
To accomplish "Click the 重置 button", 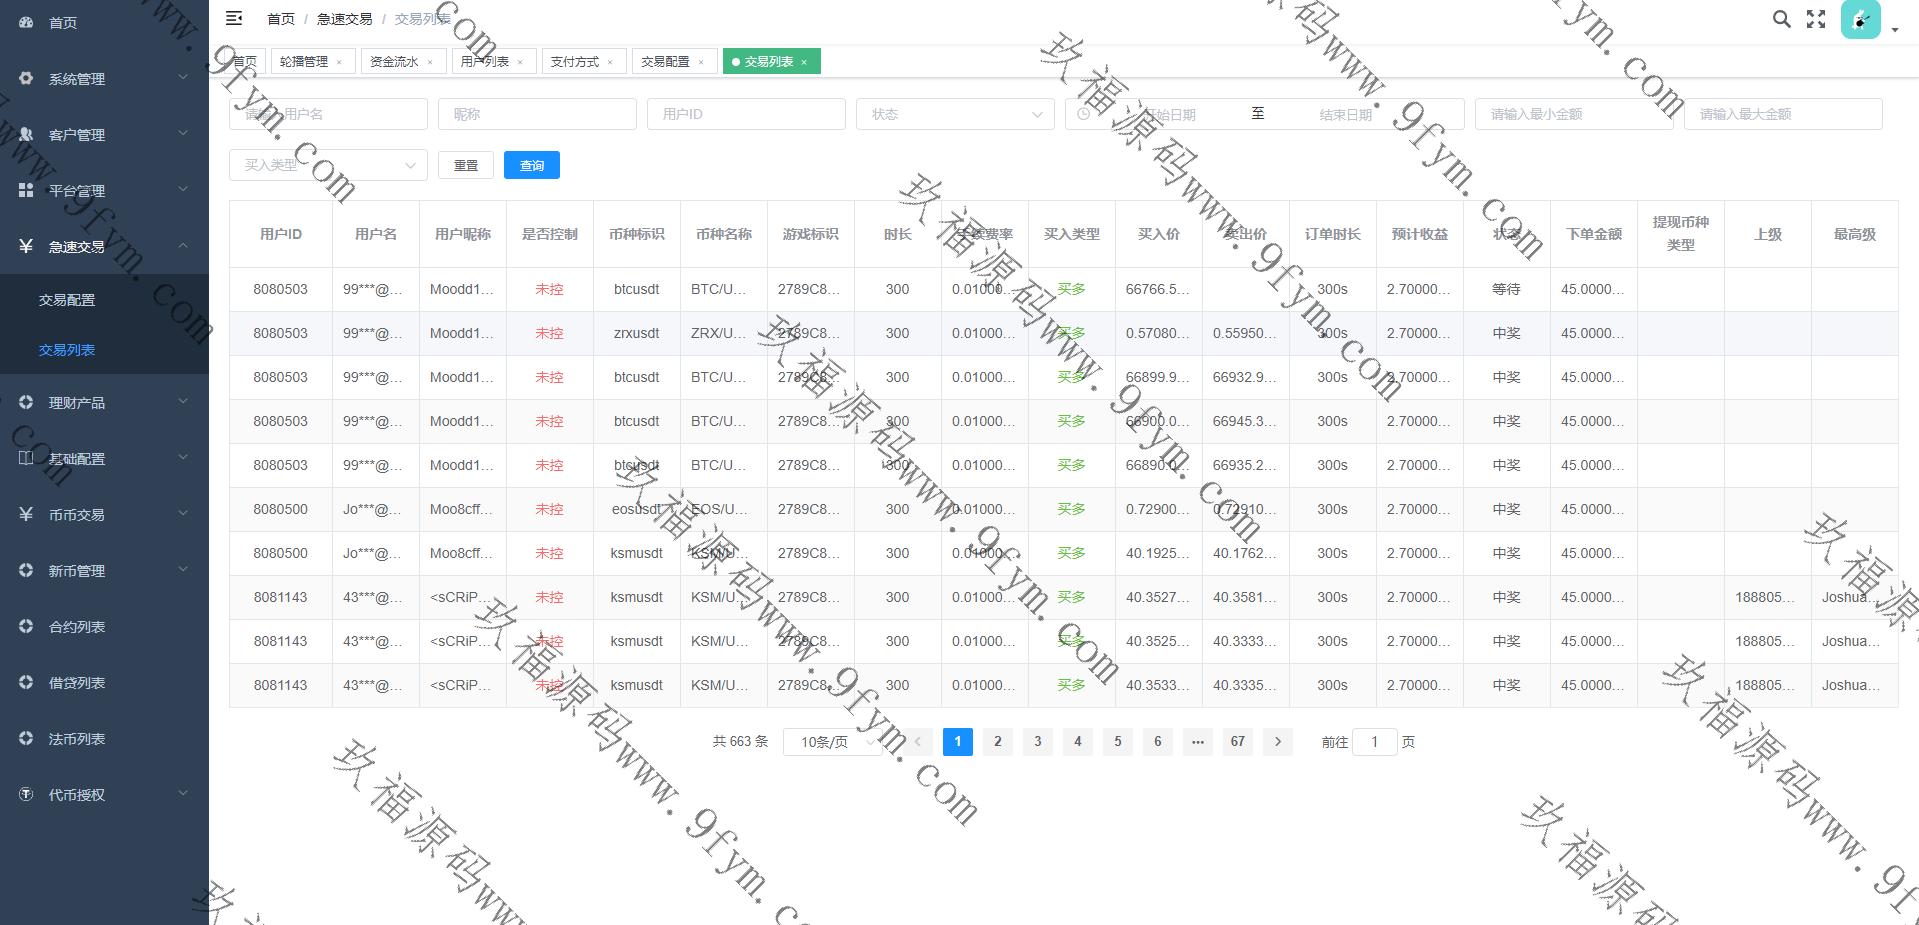I will click(x=466, y=165).
